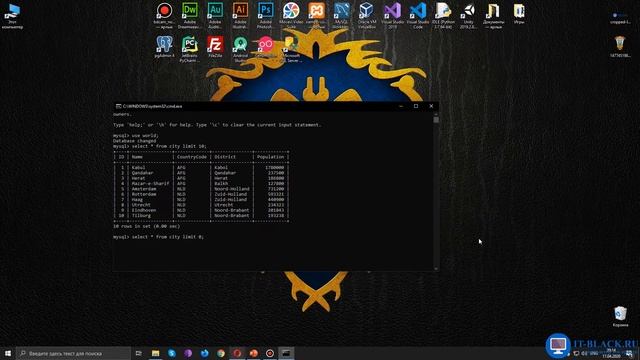Click the 'Kabul' name cell in results

click(x=138, y=167)
